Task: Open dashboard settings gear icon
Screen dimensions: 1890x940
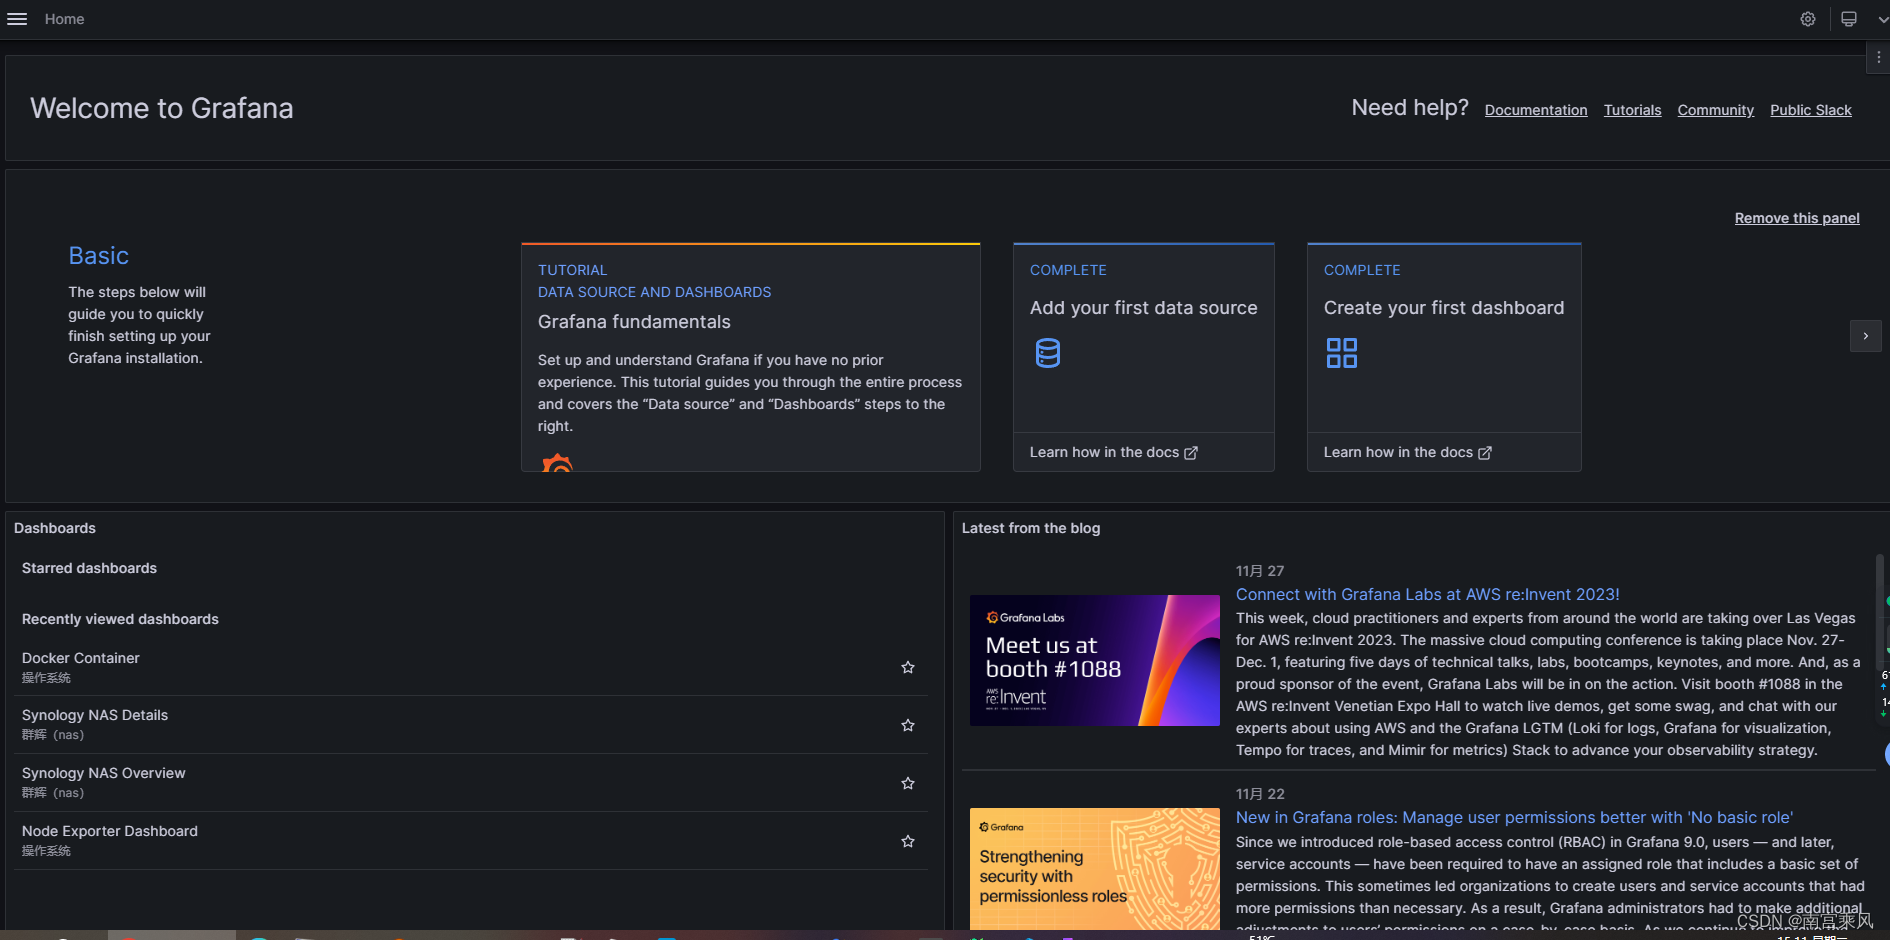Action: (x=1808, y=19)
